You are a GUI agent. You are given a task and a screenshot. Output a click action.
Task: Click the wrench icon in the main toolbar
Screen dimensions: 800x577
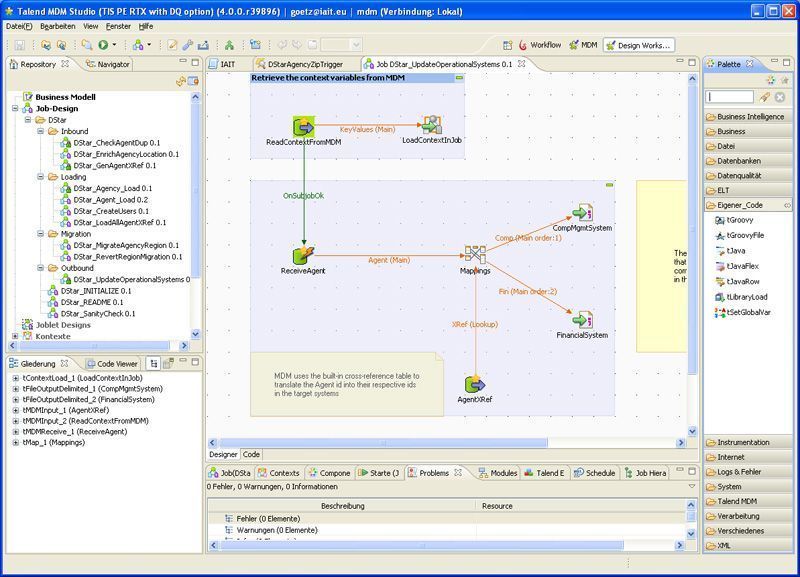(187, 45)
